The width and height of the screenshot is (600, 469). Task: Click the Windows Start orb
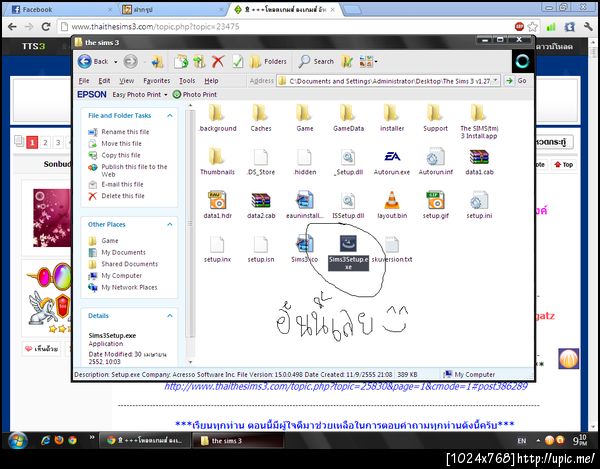click(x=17, y=441)
